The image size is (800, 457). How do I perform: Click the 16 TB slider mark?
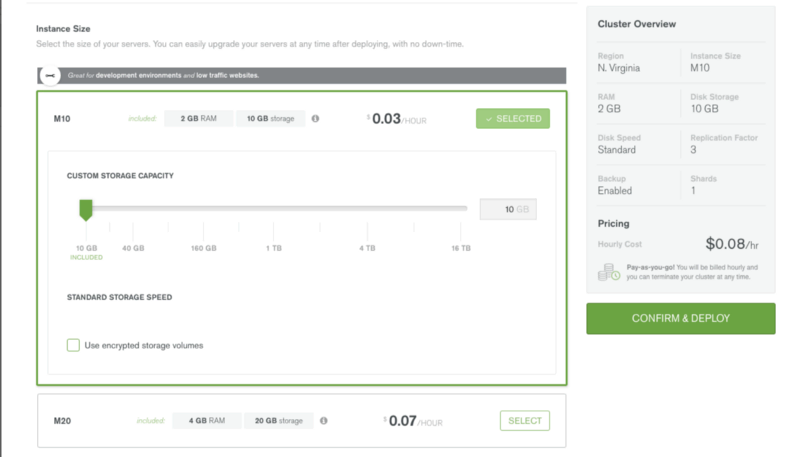(461, 248)
